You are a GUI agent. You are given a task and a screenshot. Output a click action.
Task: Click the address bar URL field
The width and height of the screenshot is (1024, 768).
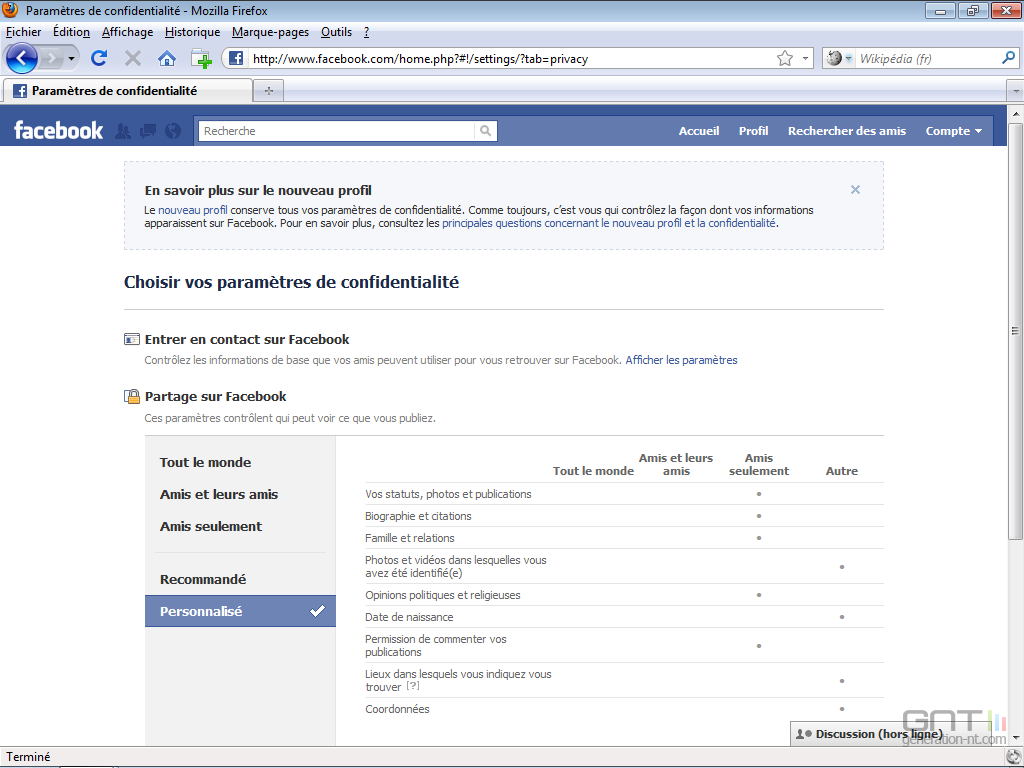(509, 59)
